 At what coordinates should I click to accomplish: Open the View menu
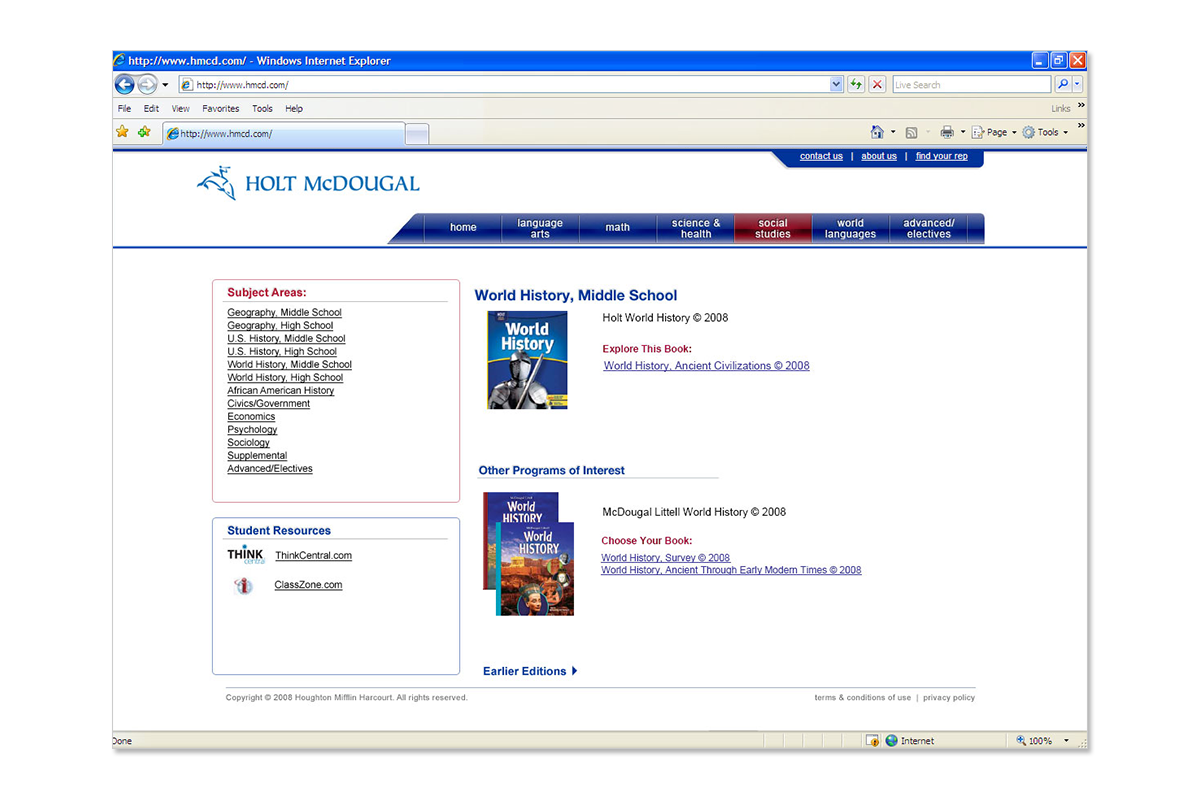tap(181, 109)
